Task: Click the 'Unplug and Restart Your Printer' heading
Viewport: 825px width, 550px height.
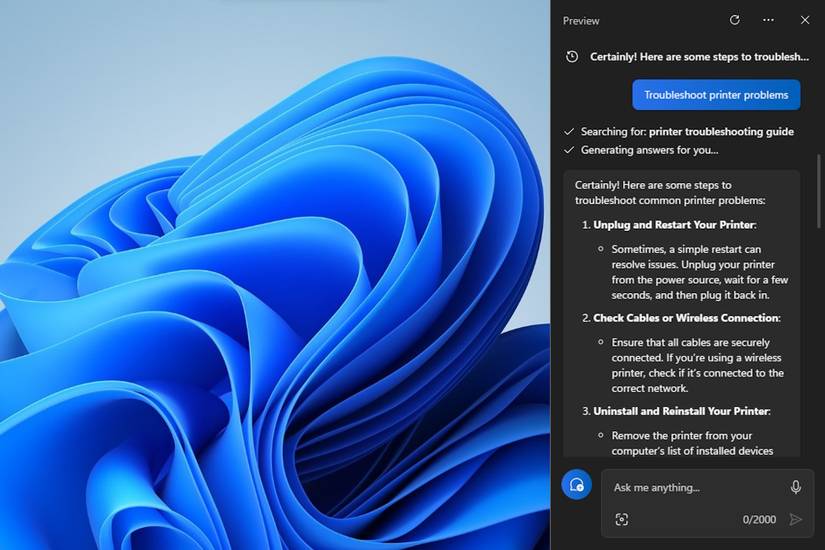Action: [674, 225]
